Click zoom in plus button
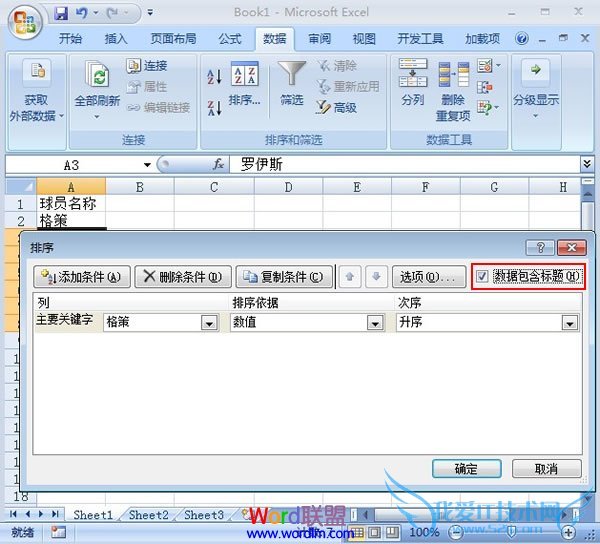 (568, 532)
